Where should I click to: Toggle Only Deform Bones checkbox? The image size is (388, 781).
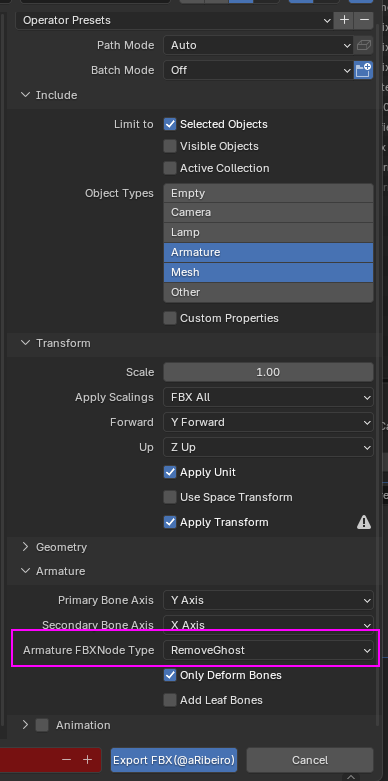point(170,675)
